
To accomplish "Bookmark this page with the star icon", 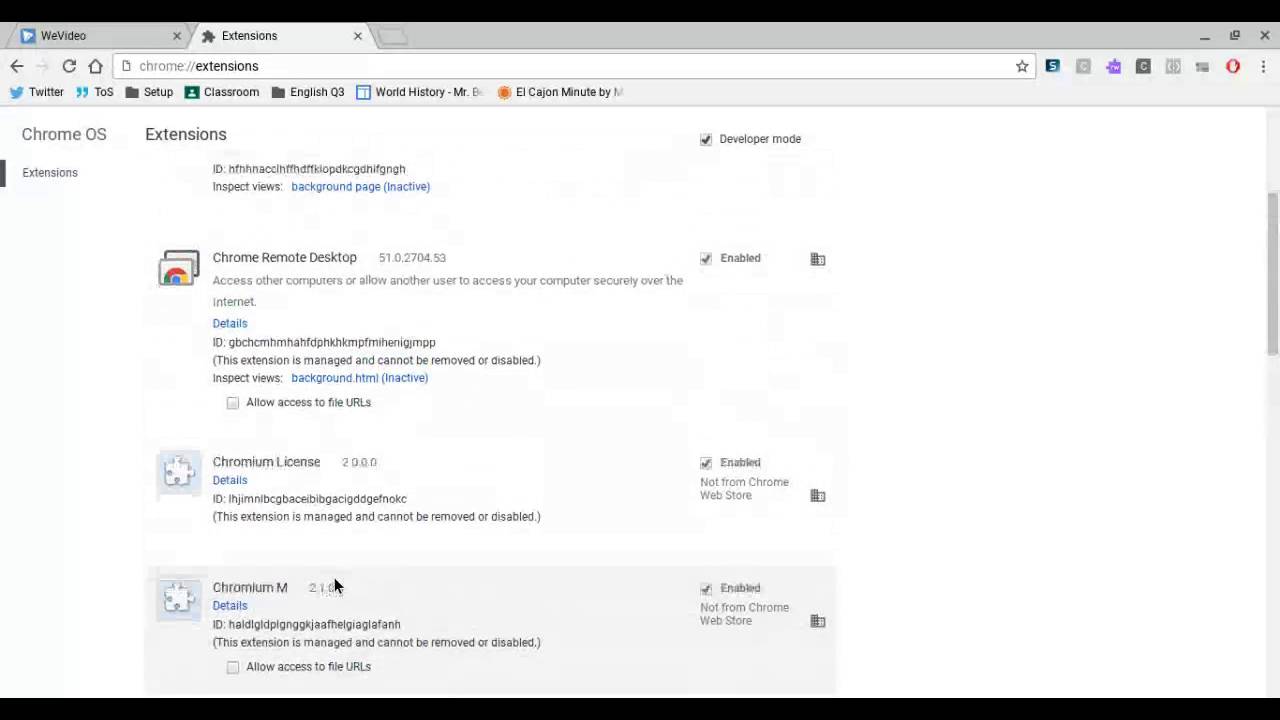I will (1022, 66).
